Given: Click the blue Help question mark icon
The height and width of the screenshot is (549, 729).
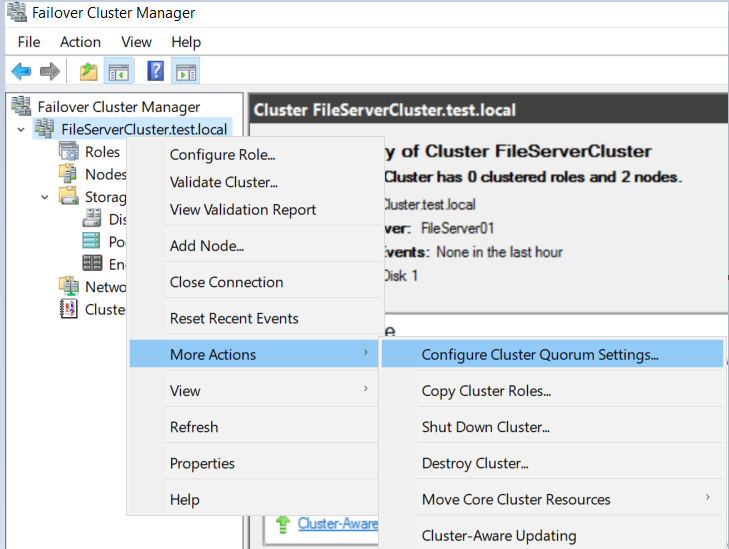Looking at the screenshot, I should (x=156, y=71).
